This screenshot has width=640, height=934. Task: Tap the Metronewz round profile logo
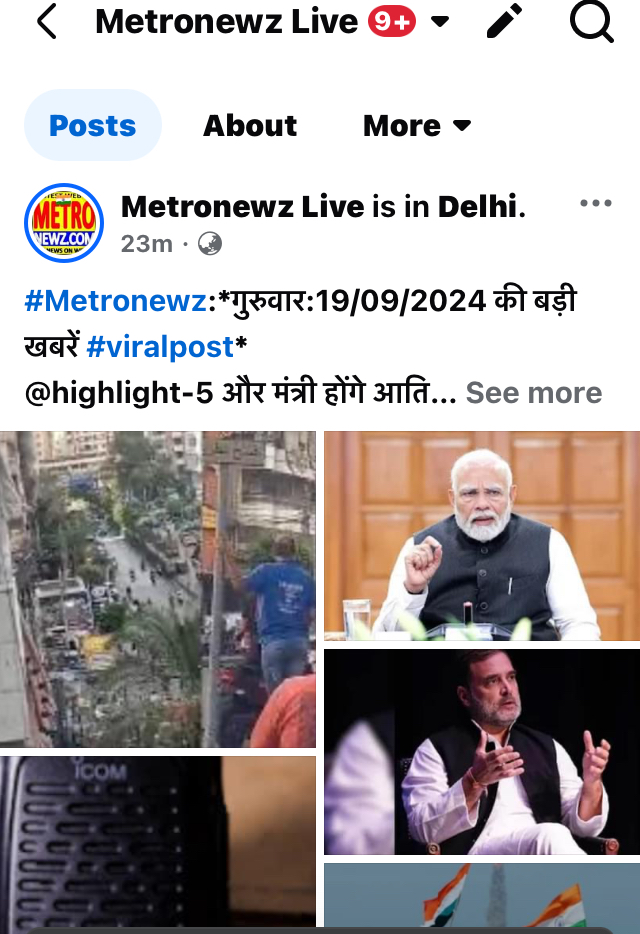click(x=64, y=223)
